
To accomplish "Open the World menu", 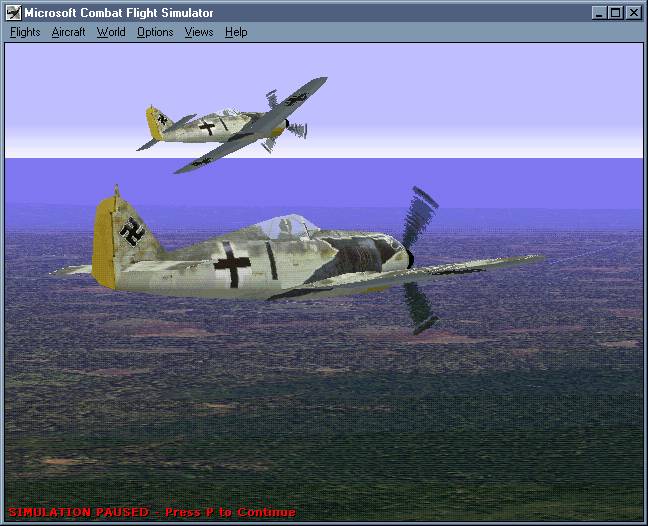I will [x=111, y=32].
